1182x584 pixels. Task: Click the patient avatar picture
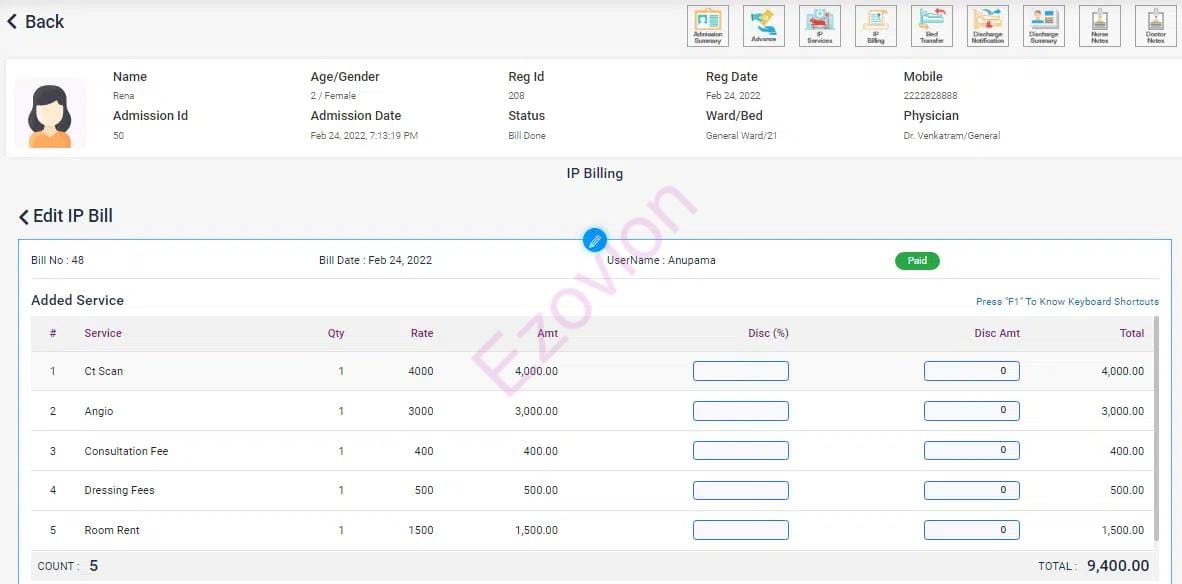(x=50, y=114)
